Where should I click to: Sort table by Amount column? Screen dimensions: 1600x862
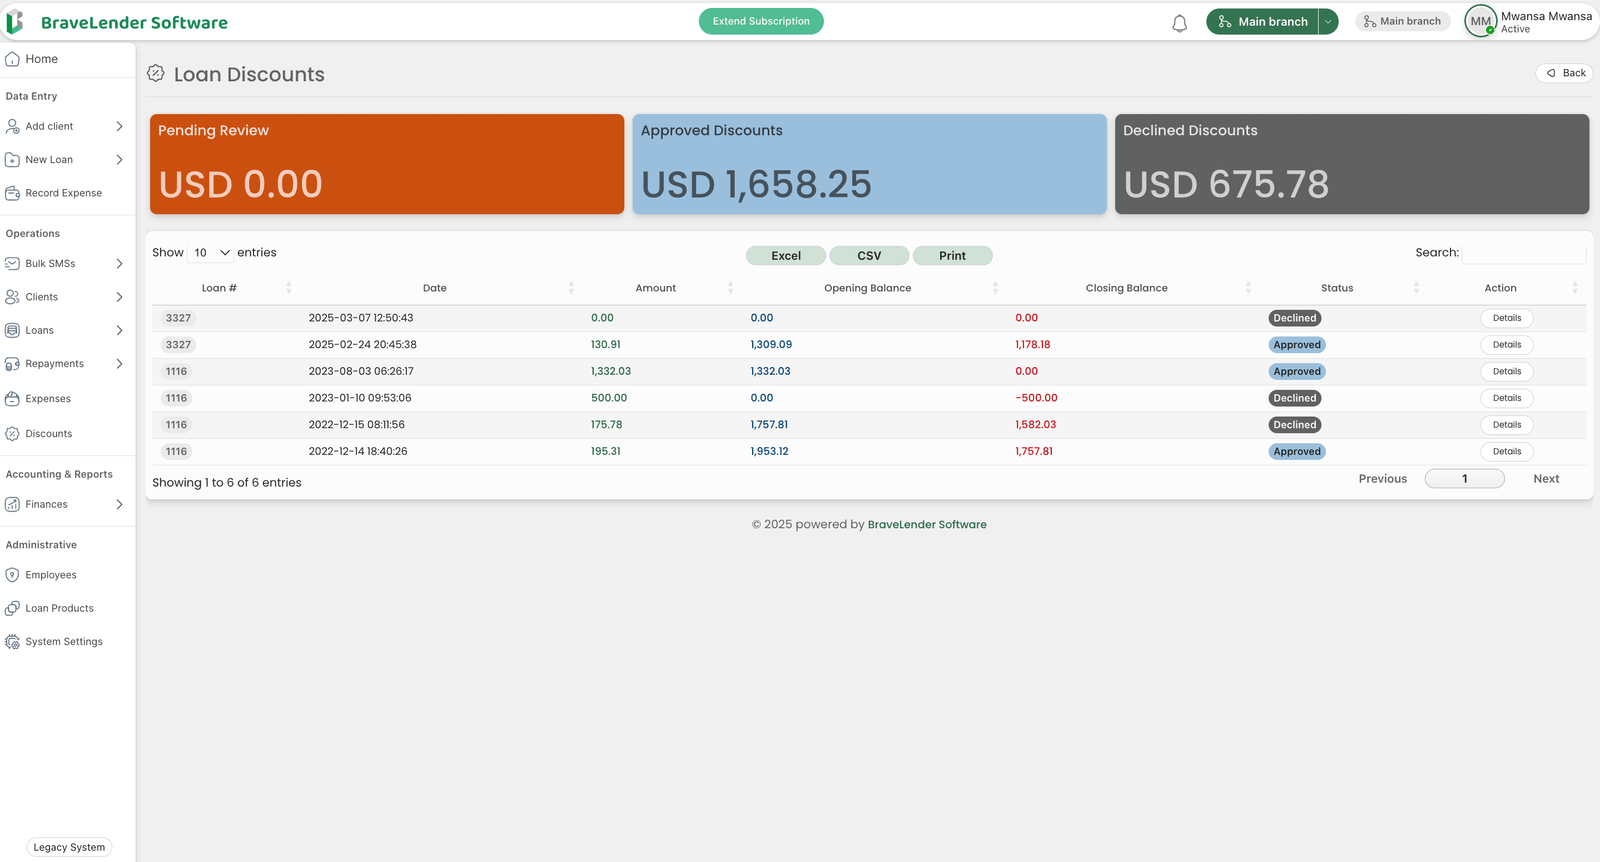pos(656,288)
